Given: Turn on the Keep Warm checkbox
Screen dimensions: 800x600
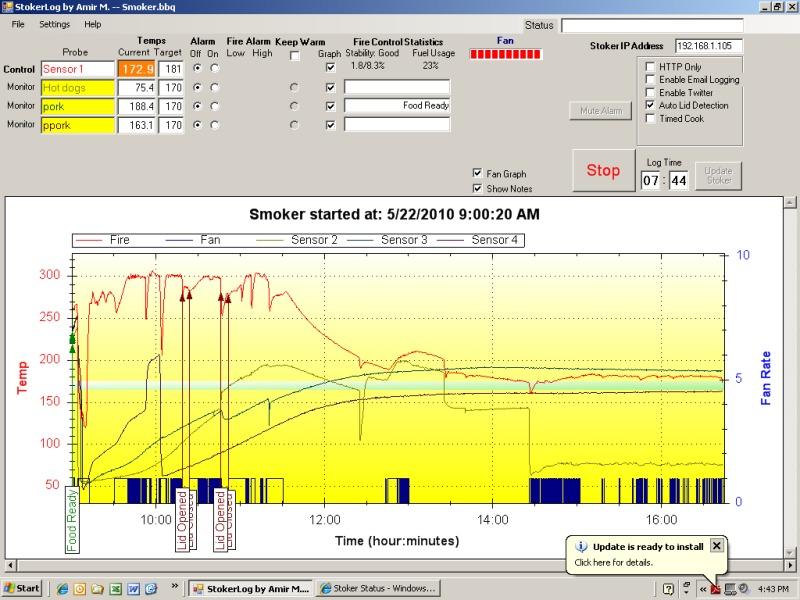Looking at the screenshot, I should coord(294,56).
